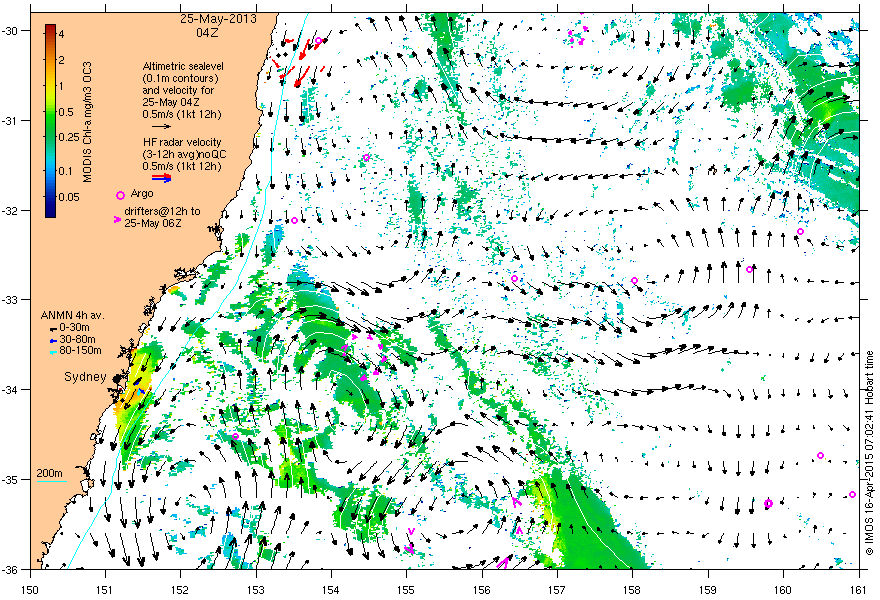The height and width of the screenshot is (600, 880).
Task: Click the '25-May 06Z' drifter date text
Action: (153, 223)
